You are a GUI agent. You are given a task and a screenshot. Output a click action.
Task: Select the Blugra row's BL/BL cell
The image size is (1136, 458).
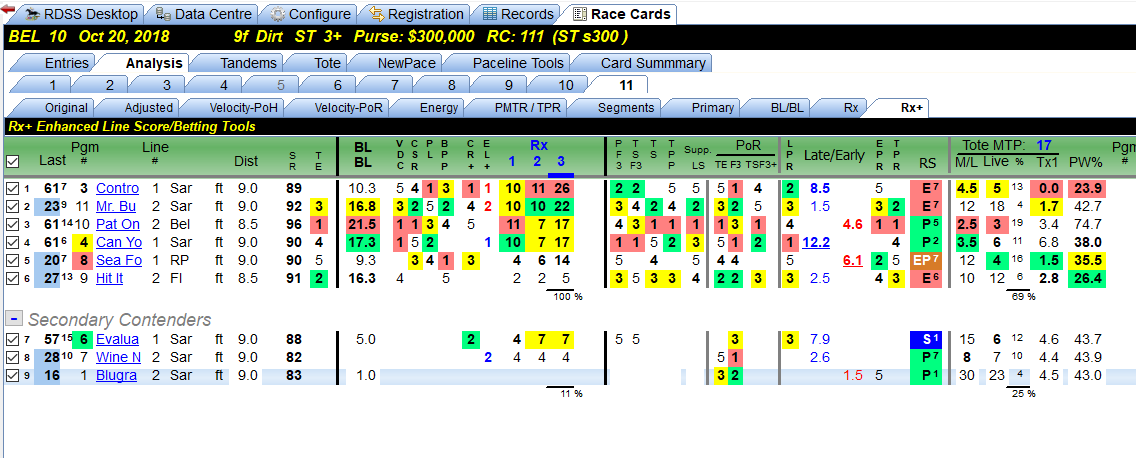[x=366, y=375]
